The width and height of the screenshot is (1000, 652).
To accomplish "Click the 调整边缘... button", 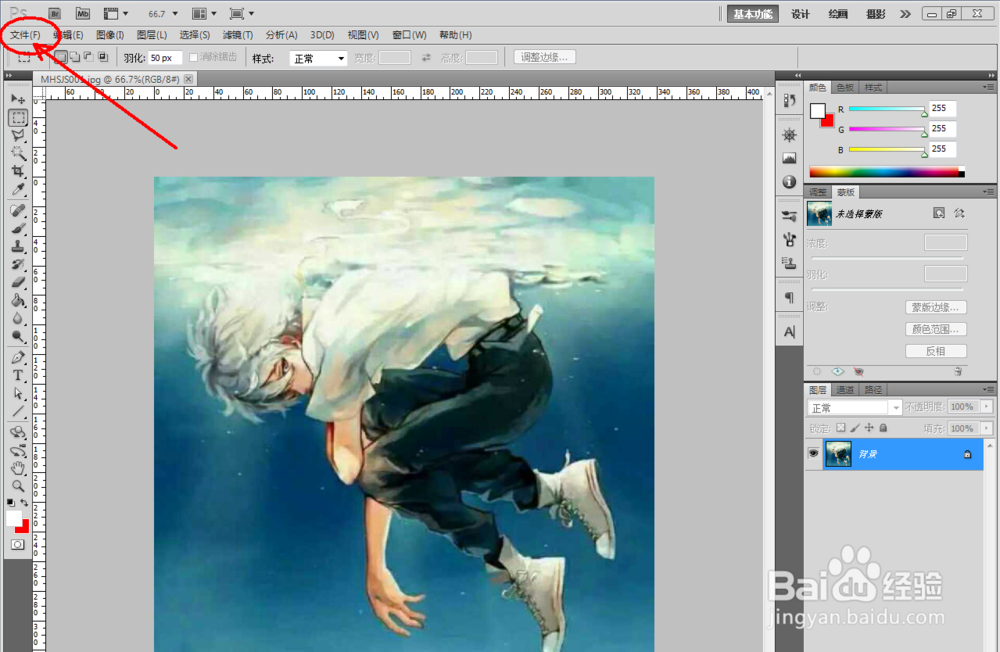I will tap(545, 57).
